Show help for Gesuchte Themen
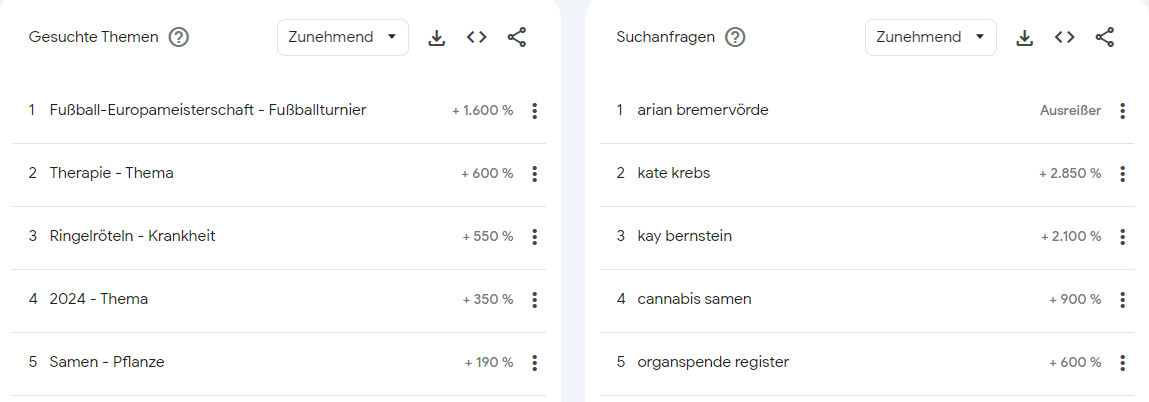Screen dimensions: 1149x402 click(179, 37)
